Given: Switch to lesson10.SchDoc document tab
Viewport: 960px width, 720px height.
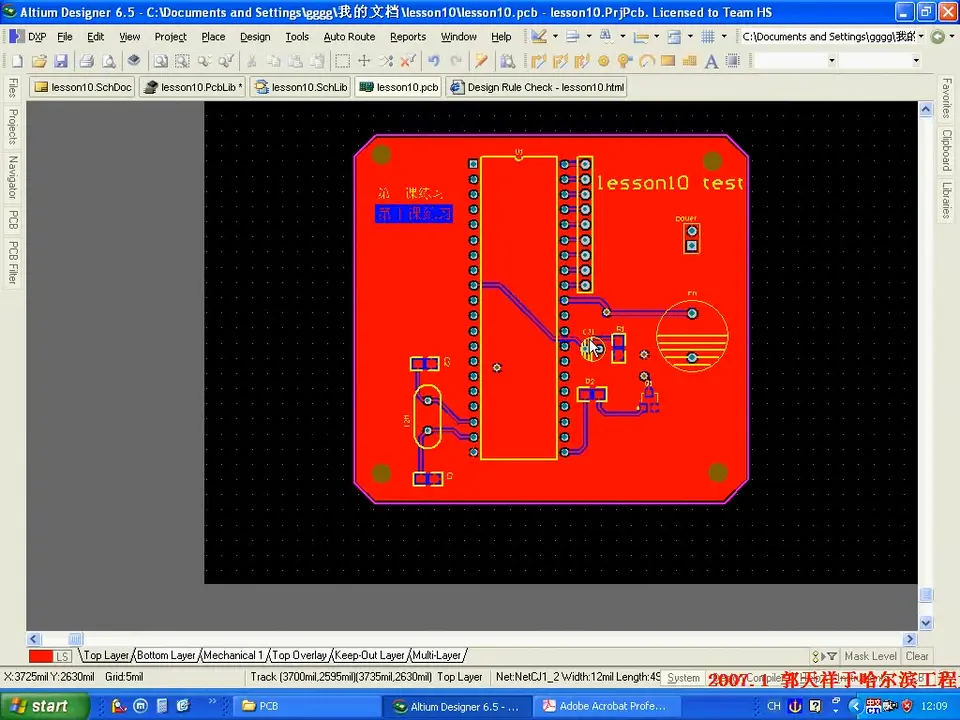Looking at the screenshot, I should pos(82,87).
